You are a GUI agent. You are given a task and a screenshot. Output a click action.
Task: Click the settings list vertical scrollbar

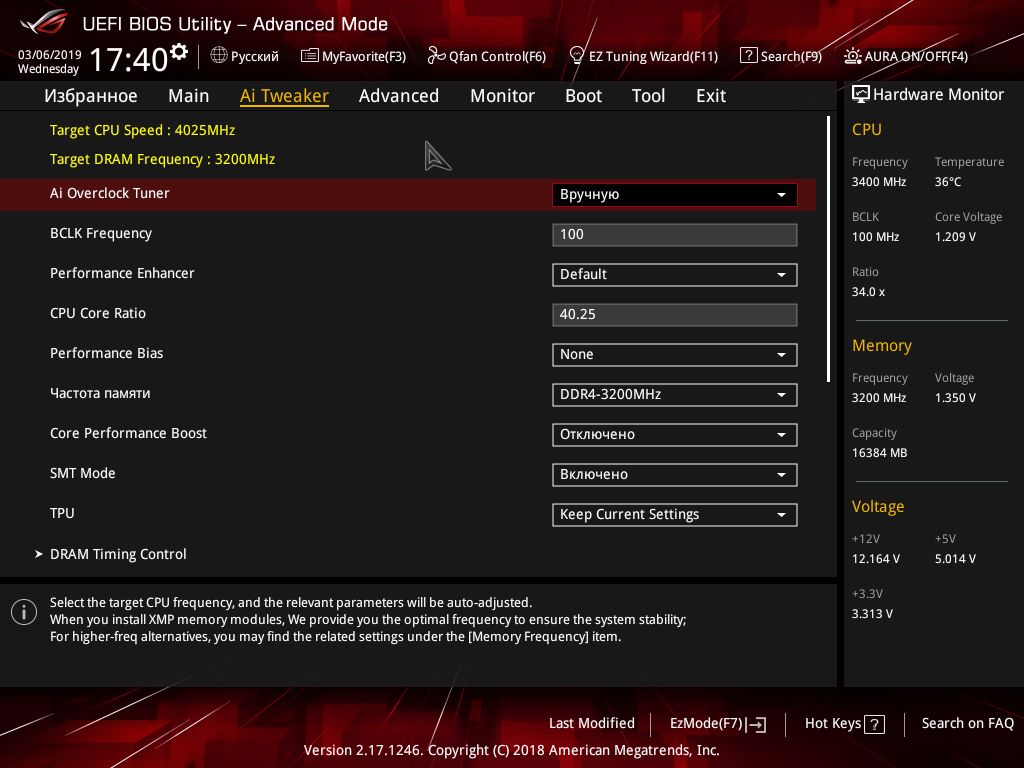coord(828,249)
